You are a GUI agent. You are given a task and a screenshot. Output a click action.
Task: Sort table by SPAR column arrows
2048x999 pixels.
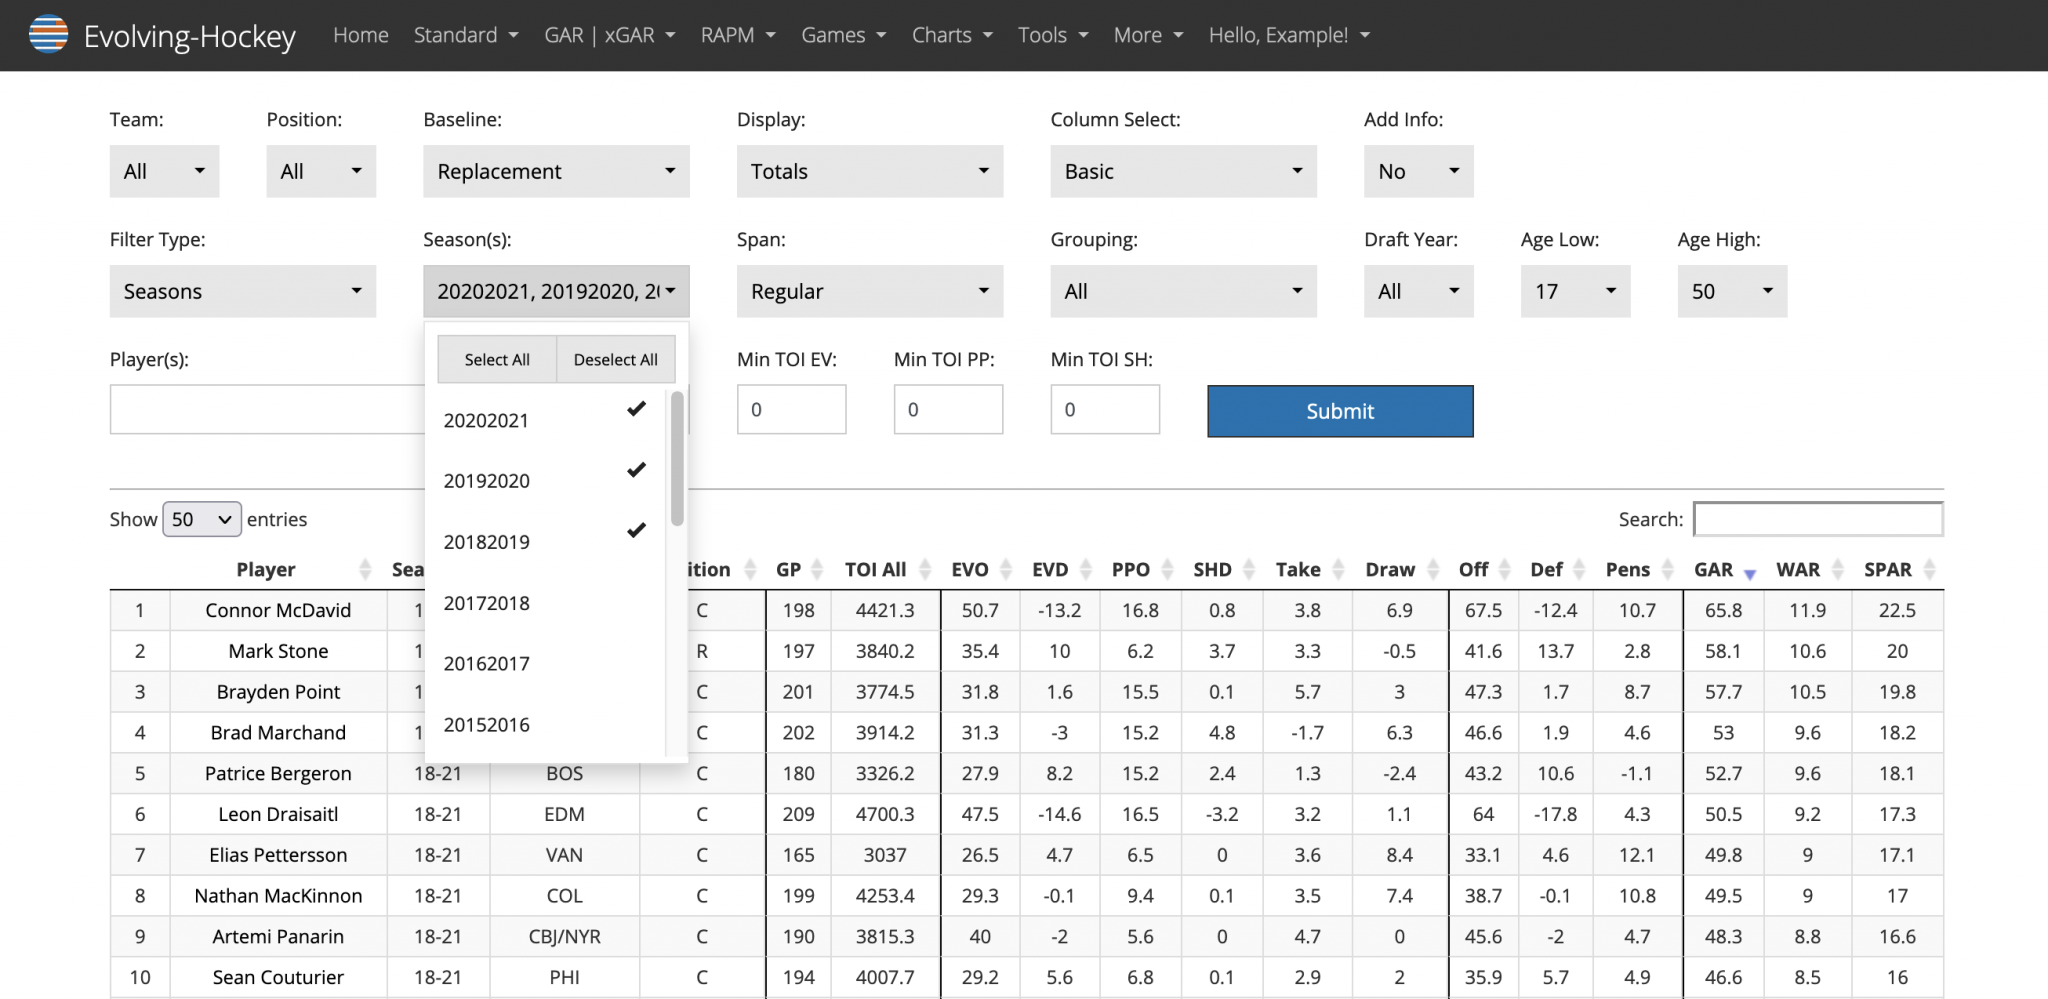1929,570
